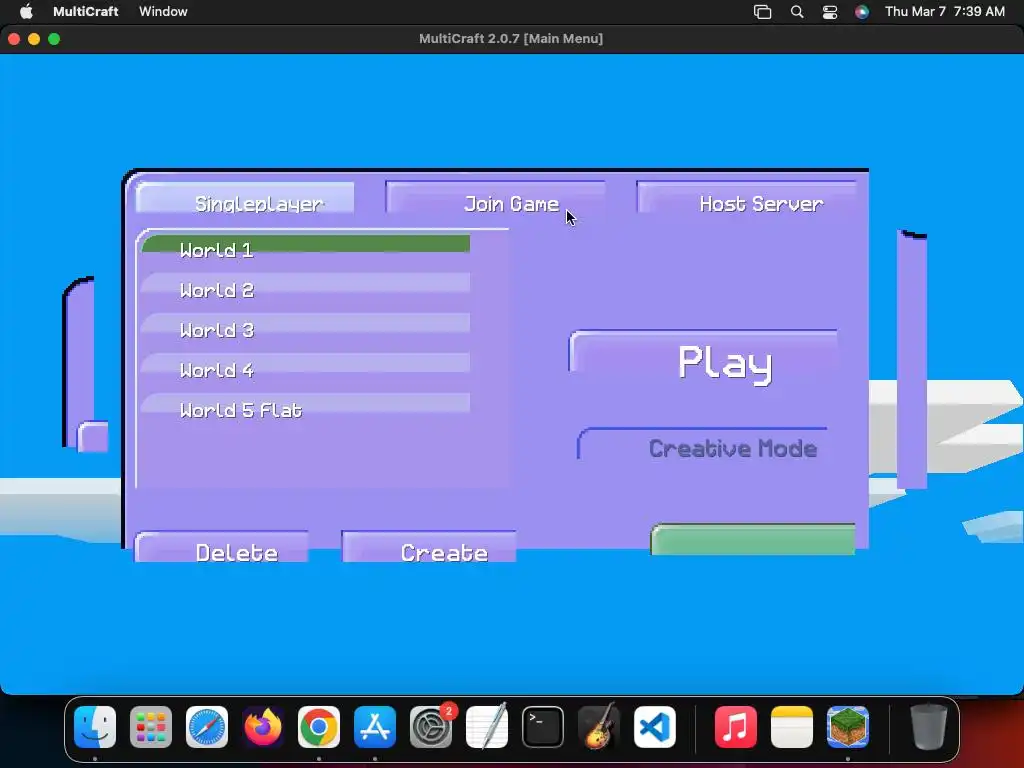The width and height of the screenshot is (1024, 768).
Task: Switch to the Host Server tab
Action: coord(747,198)
